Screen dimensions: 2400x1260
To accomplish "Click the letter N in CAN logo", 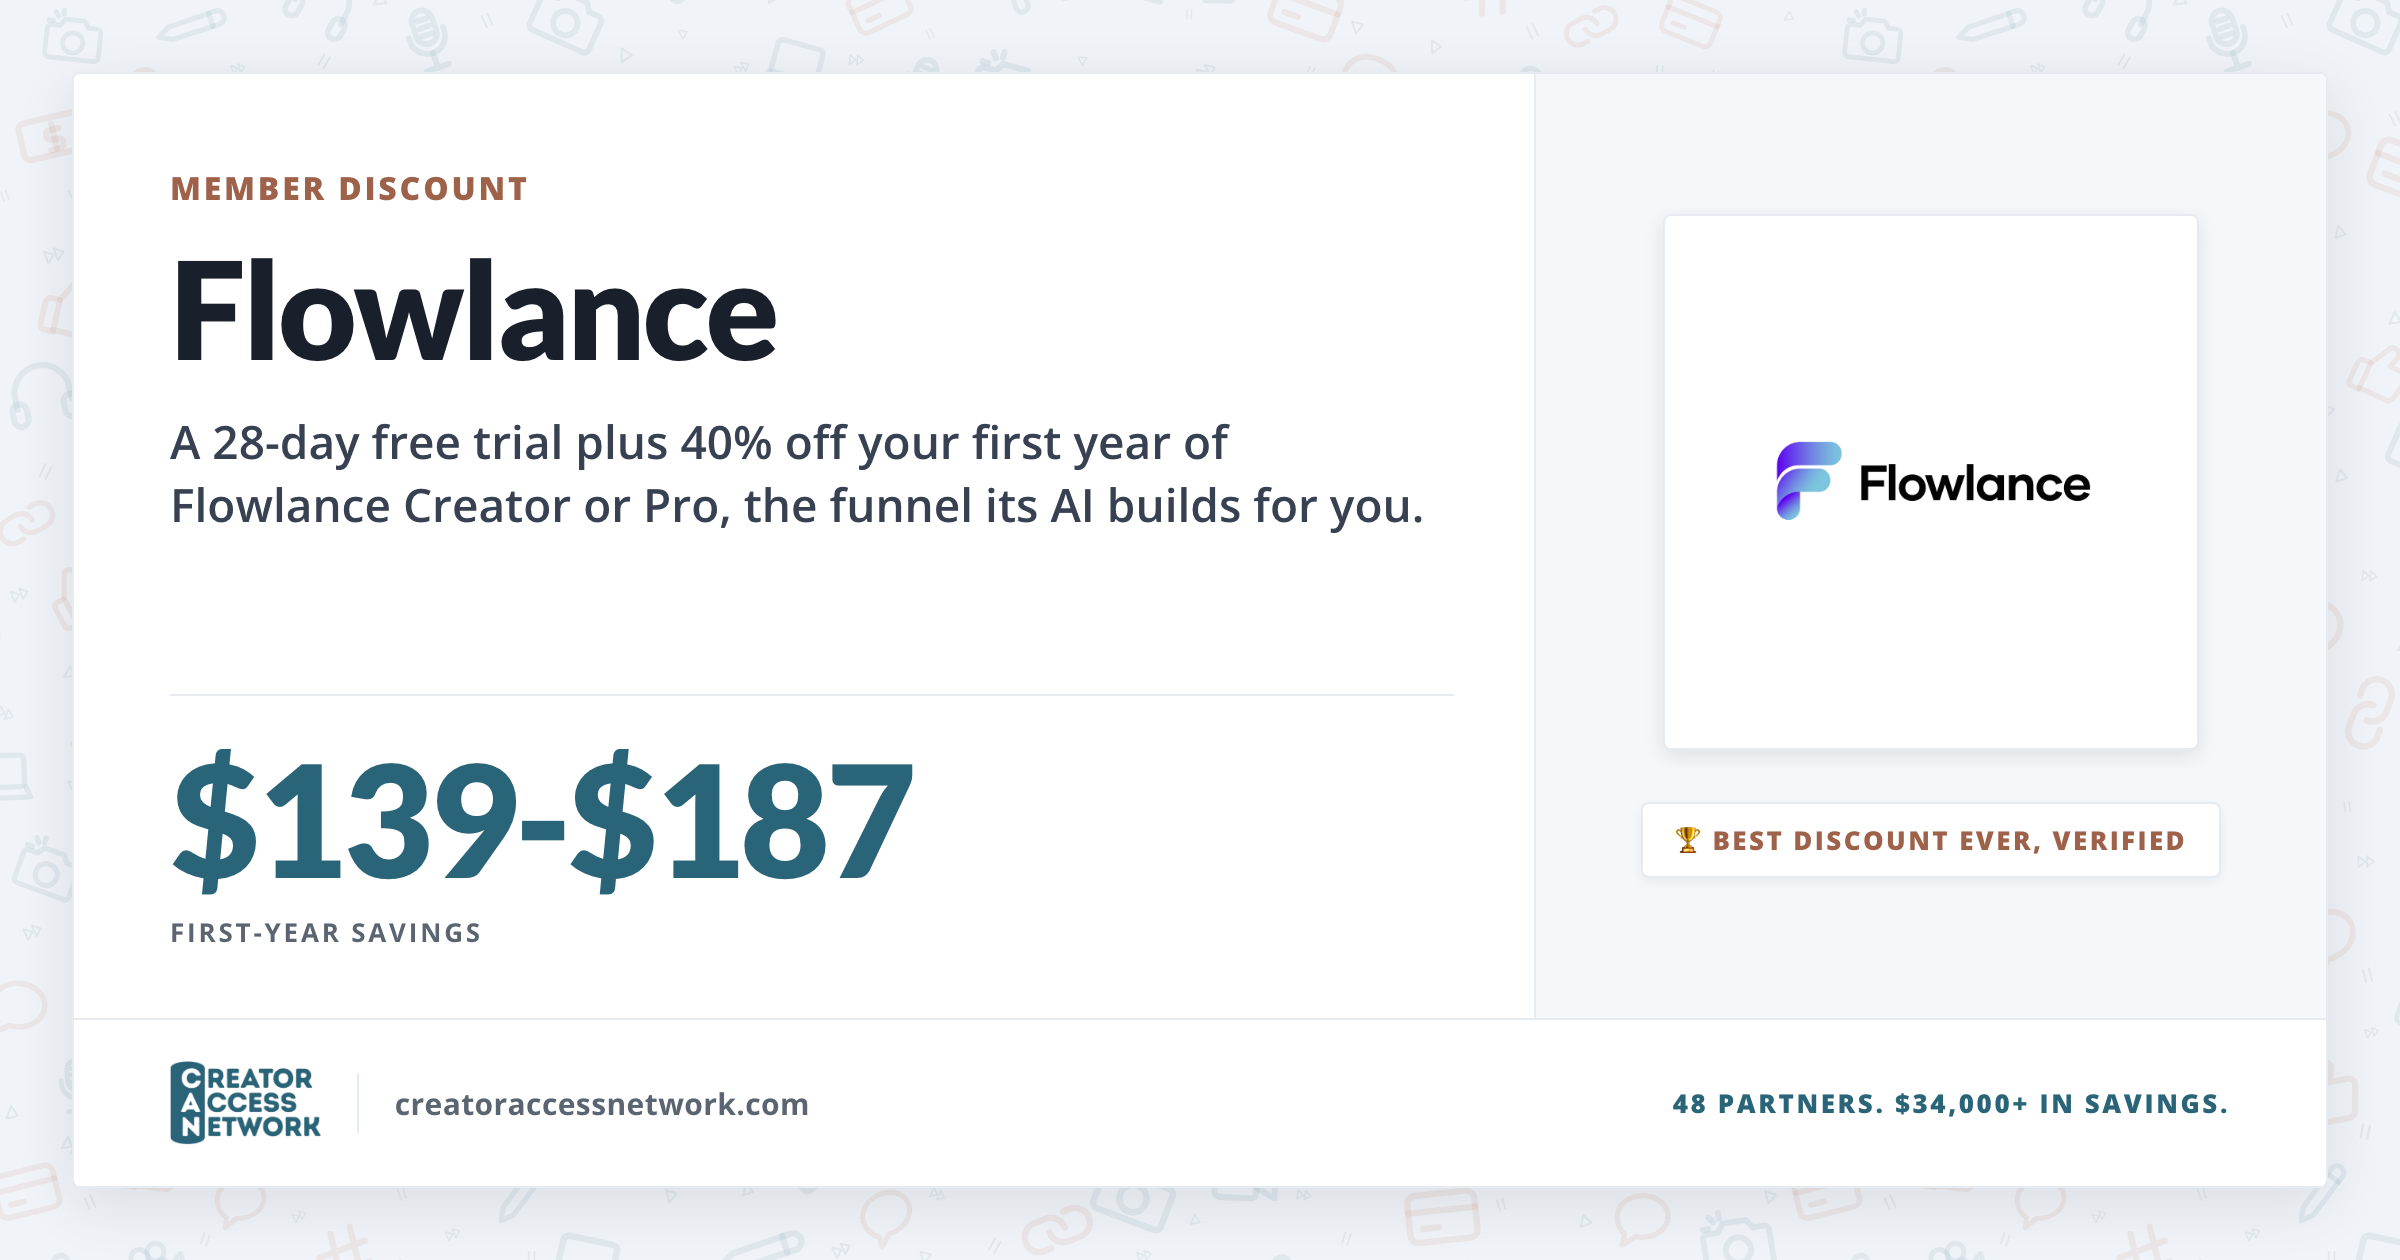I will (190, 1127).
